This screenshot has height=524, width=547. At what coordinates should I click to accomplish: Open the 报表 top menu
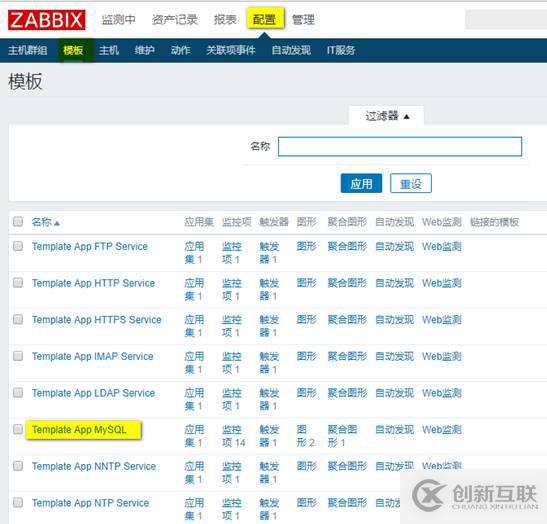[225, 20]
